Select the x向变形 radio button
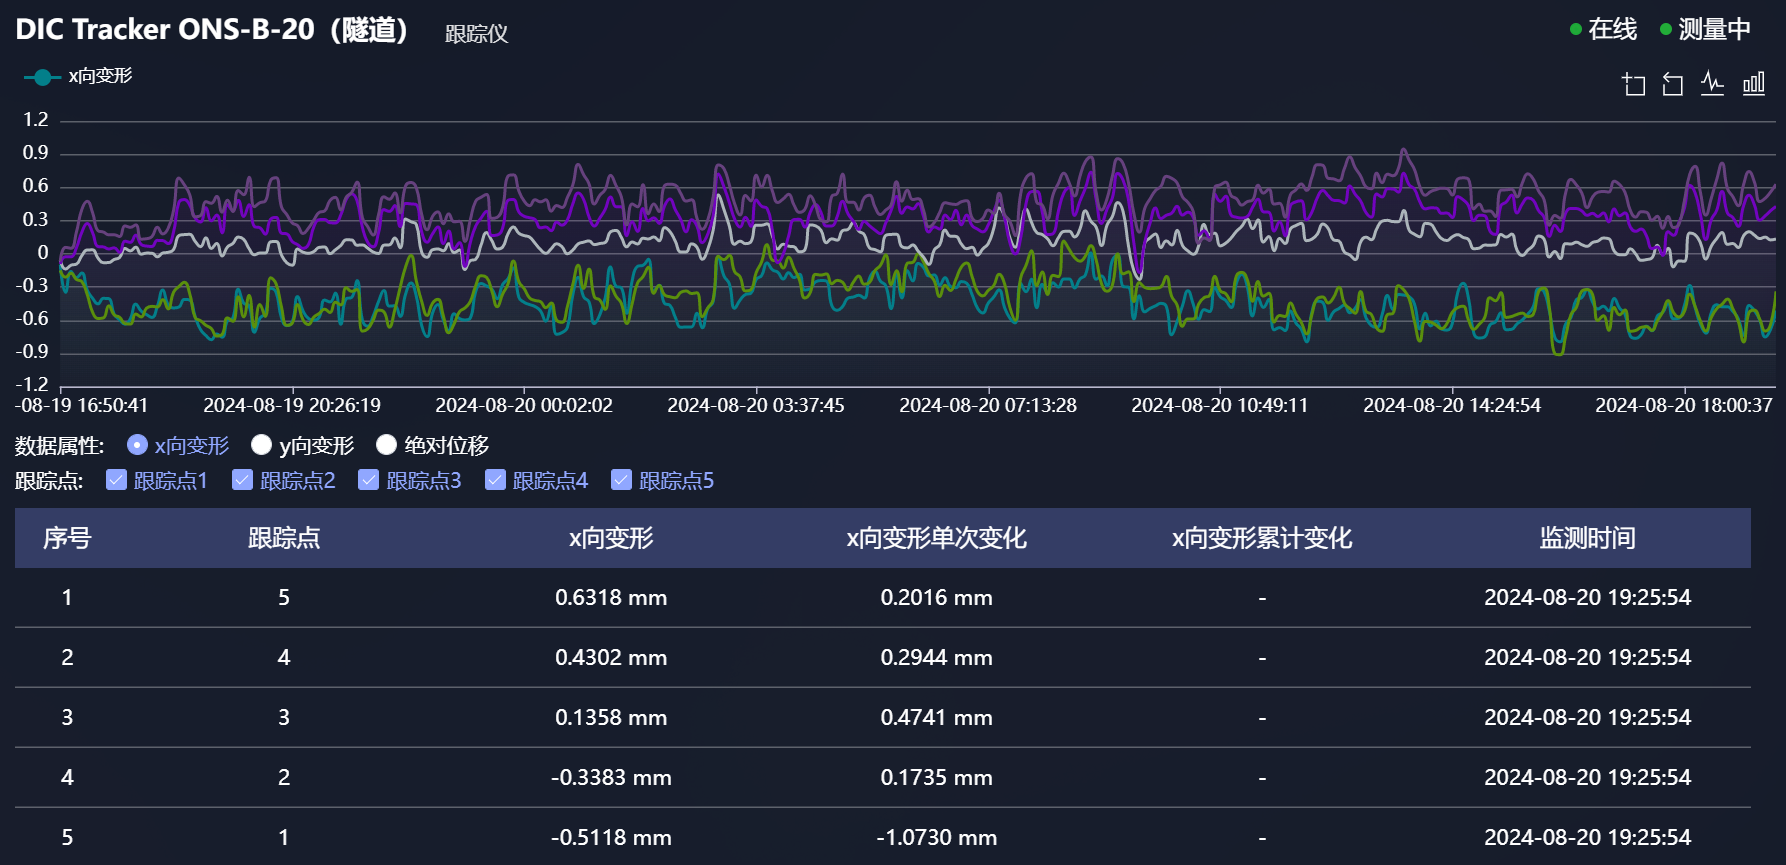1786x865 pixels. 137,445
